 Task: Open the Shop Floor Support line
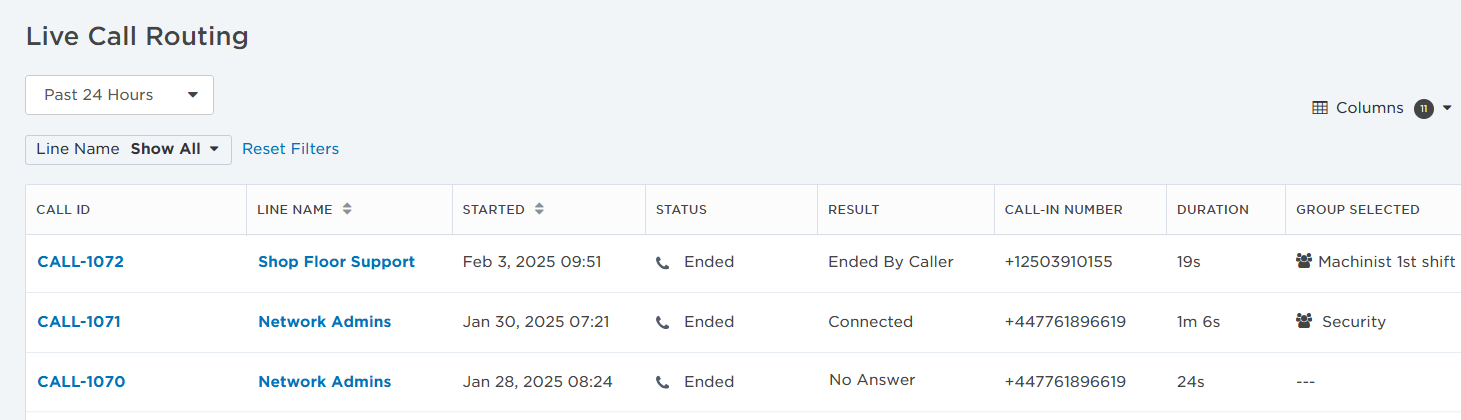pyautogui.click(x=336, y=262)
